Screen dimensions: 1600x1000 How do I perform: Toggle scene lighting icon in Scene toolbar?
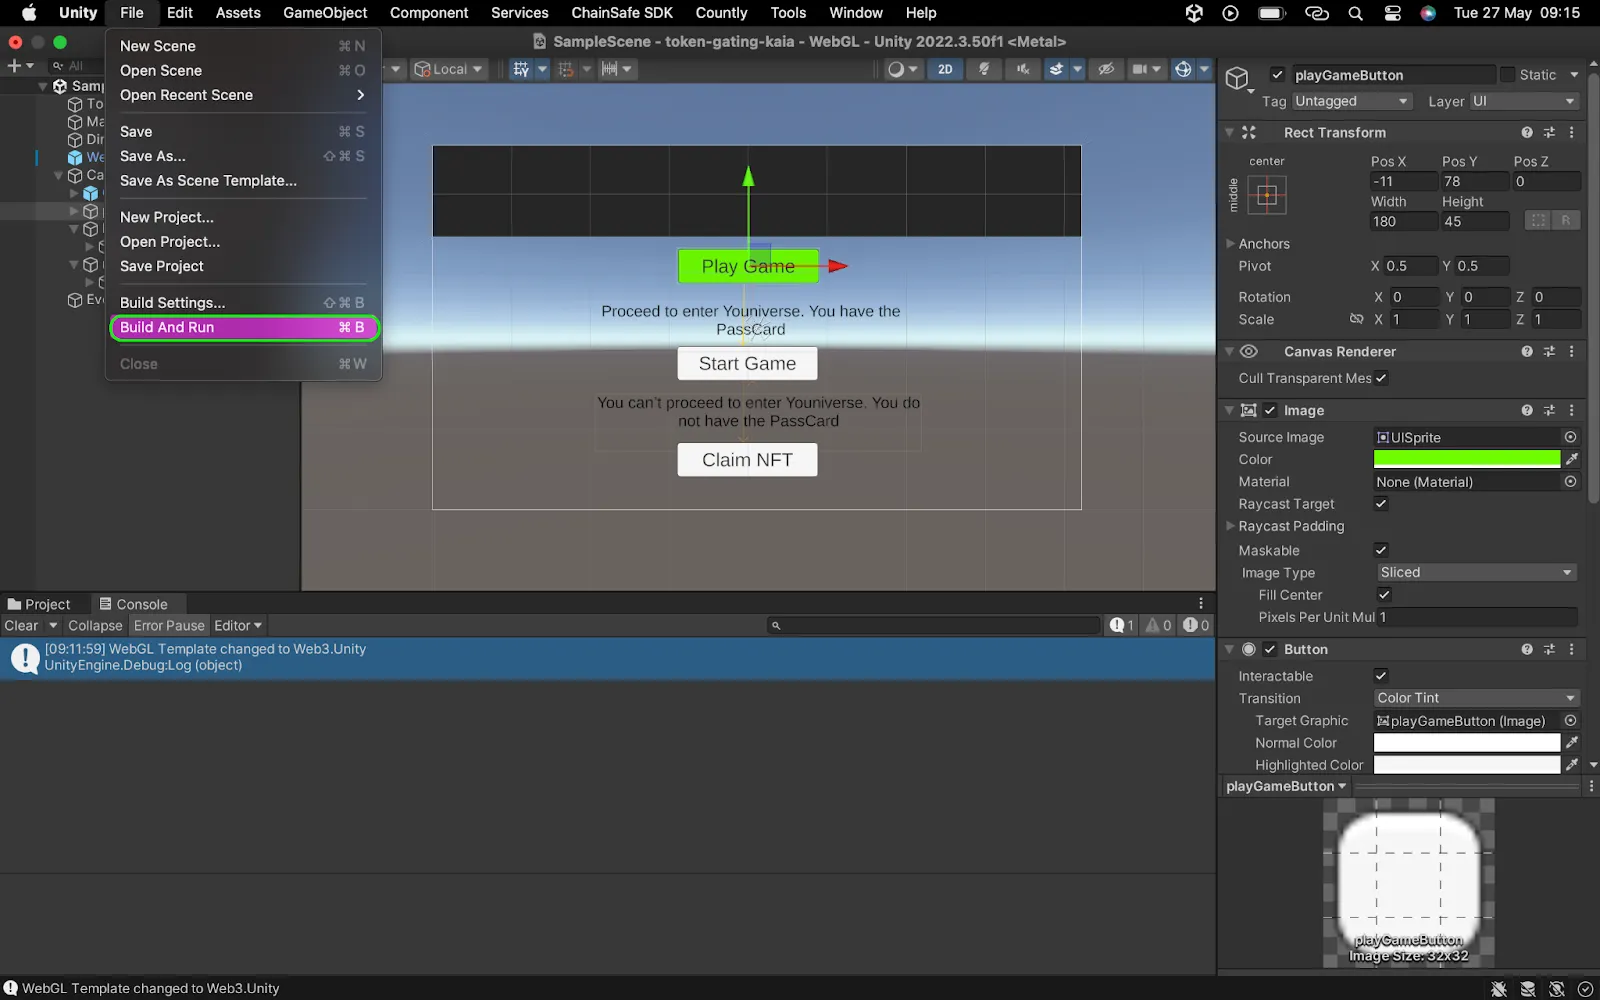(x=984, y=69)
